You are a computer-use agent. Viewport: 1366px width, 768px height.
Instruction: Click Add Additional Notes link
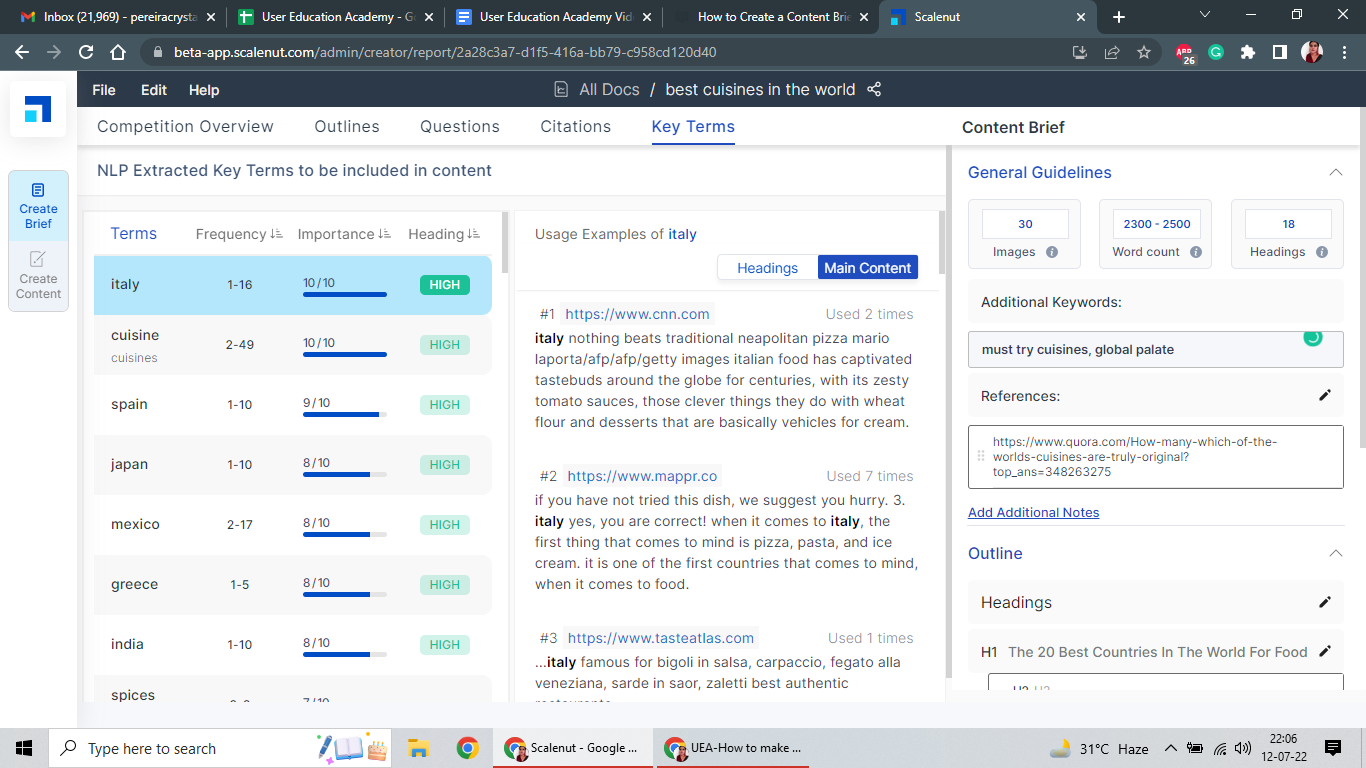[x=1033, y=512]
